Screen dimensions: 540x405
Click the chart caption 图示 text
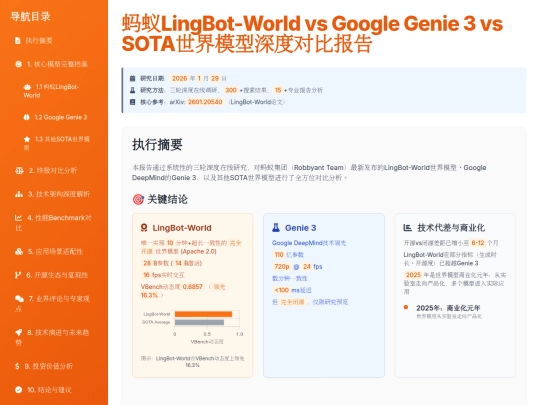[x=193, y=362]
